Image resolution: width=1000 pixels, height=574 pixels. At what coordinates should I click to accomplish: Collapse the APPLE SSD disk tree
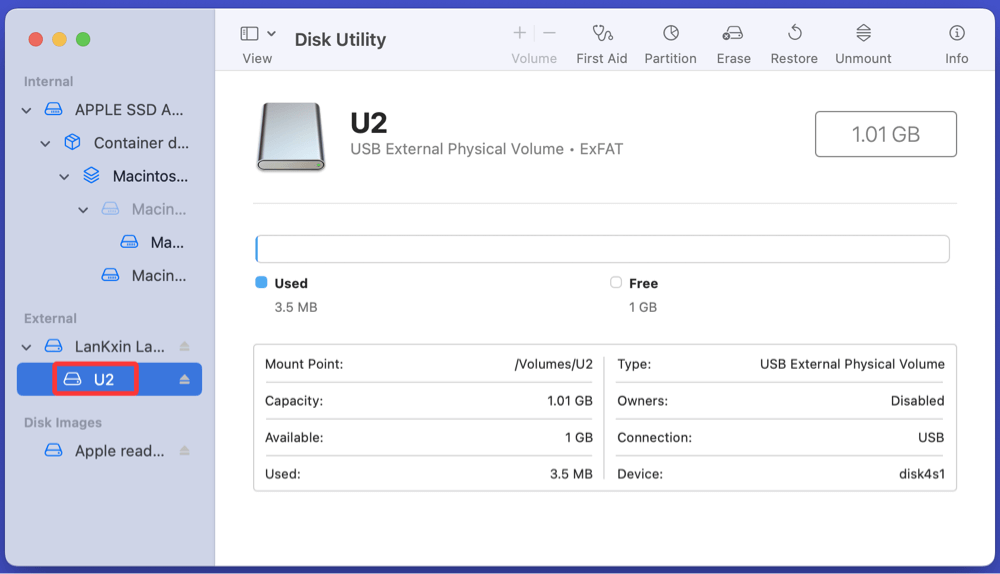pos(27,111)
